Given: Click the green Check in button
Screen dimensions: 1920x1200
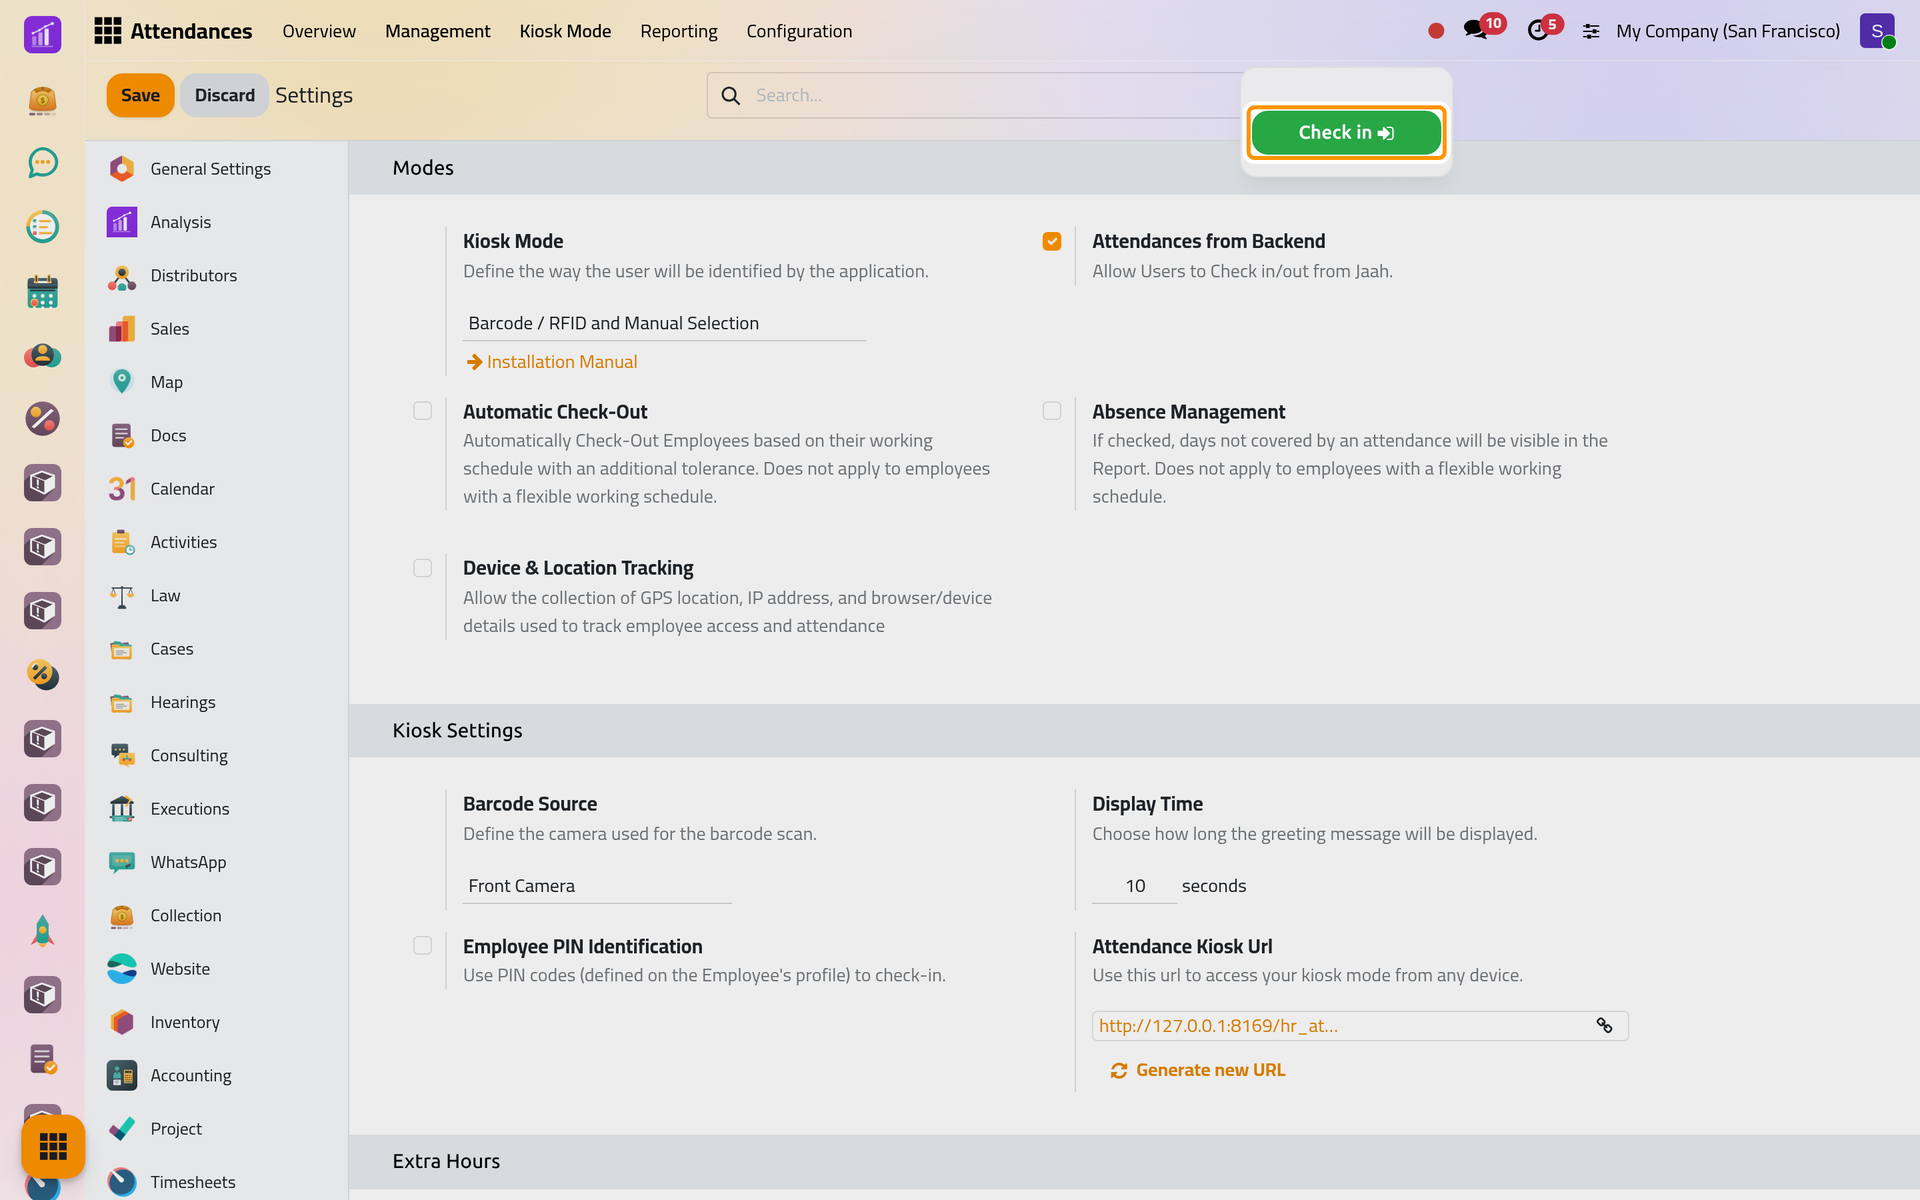Looking at the screenshot, I should coord(1346,132).
